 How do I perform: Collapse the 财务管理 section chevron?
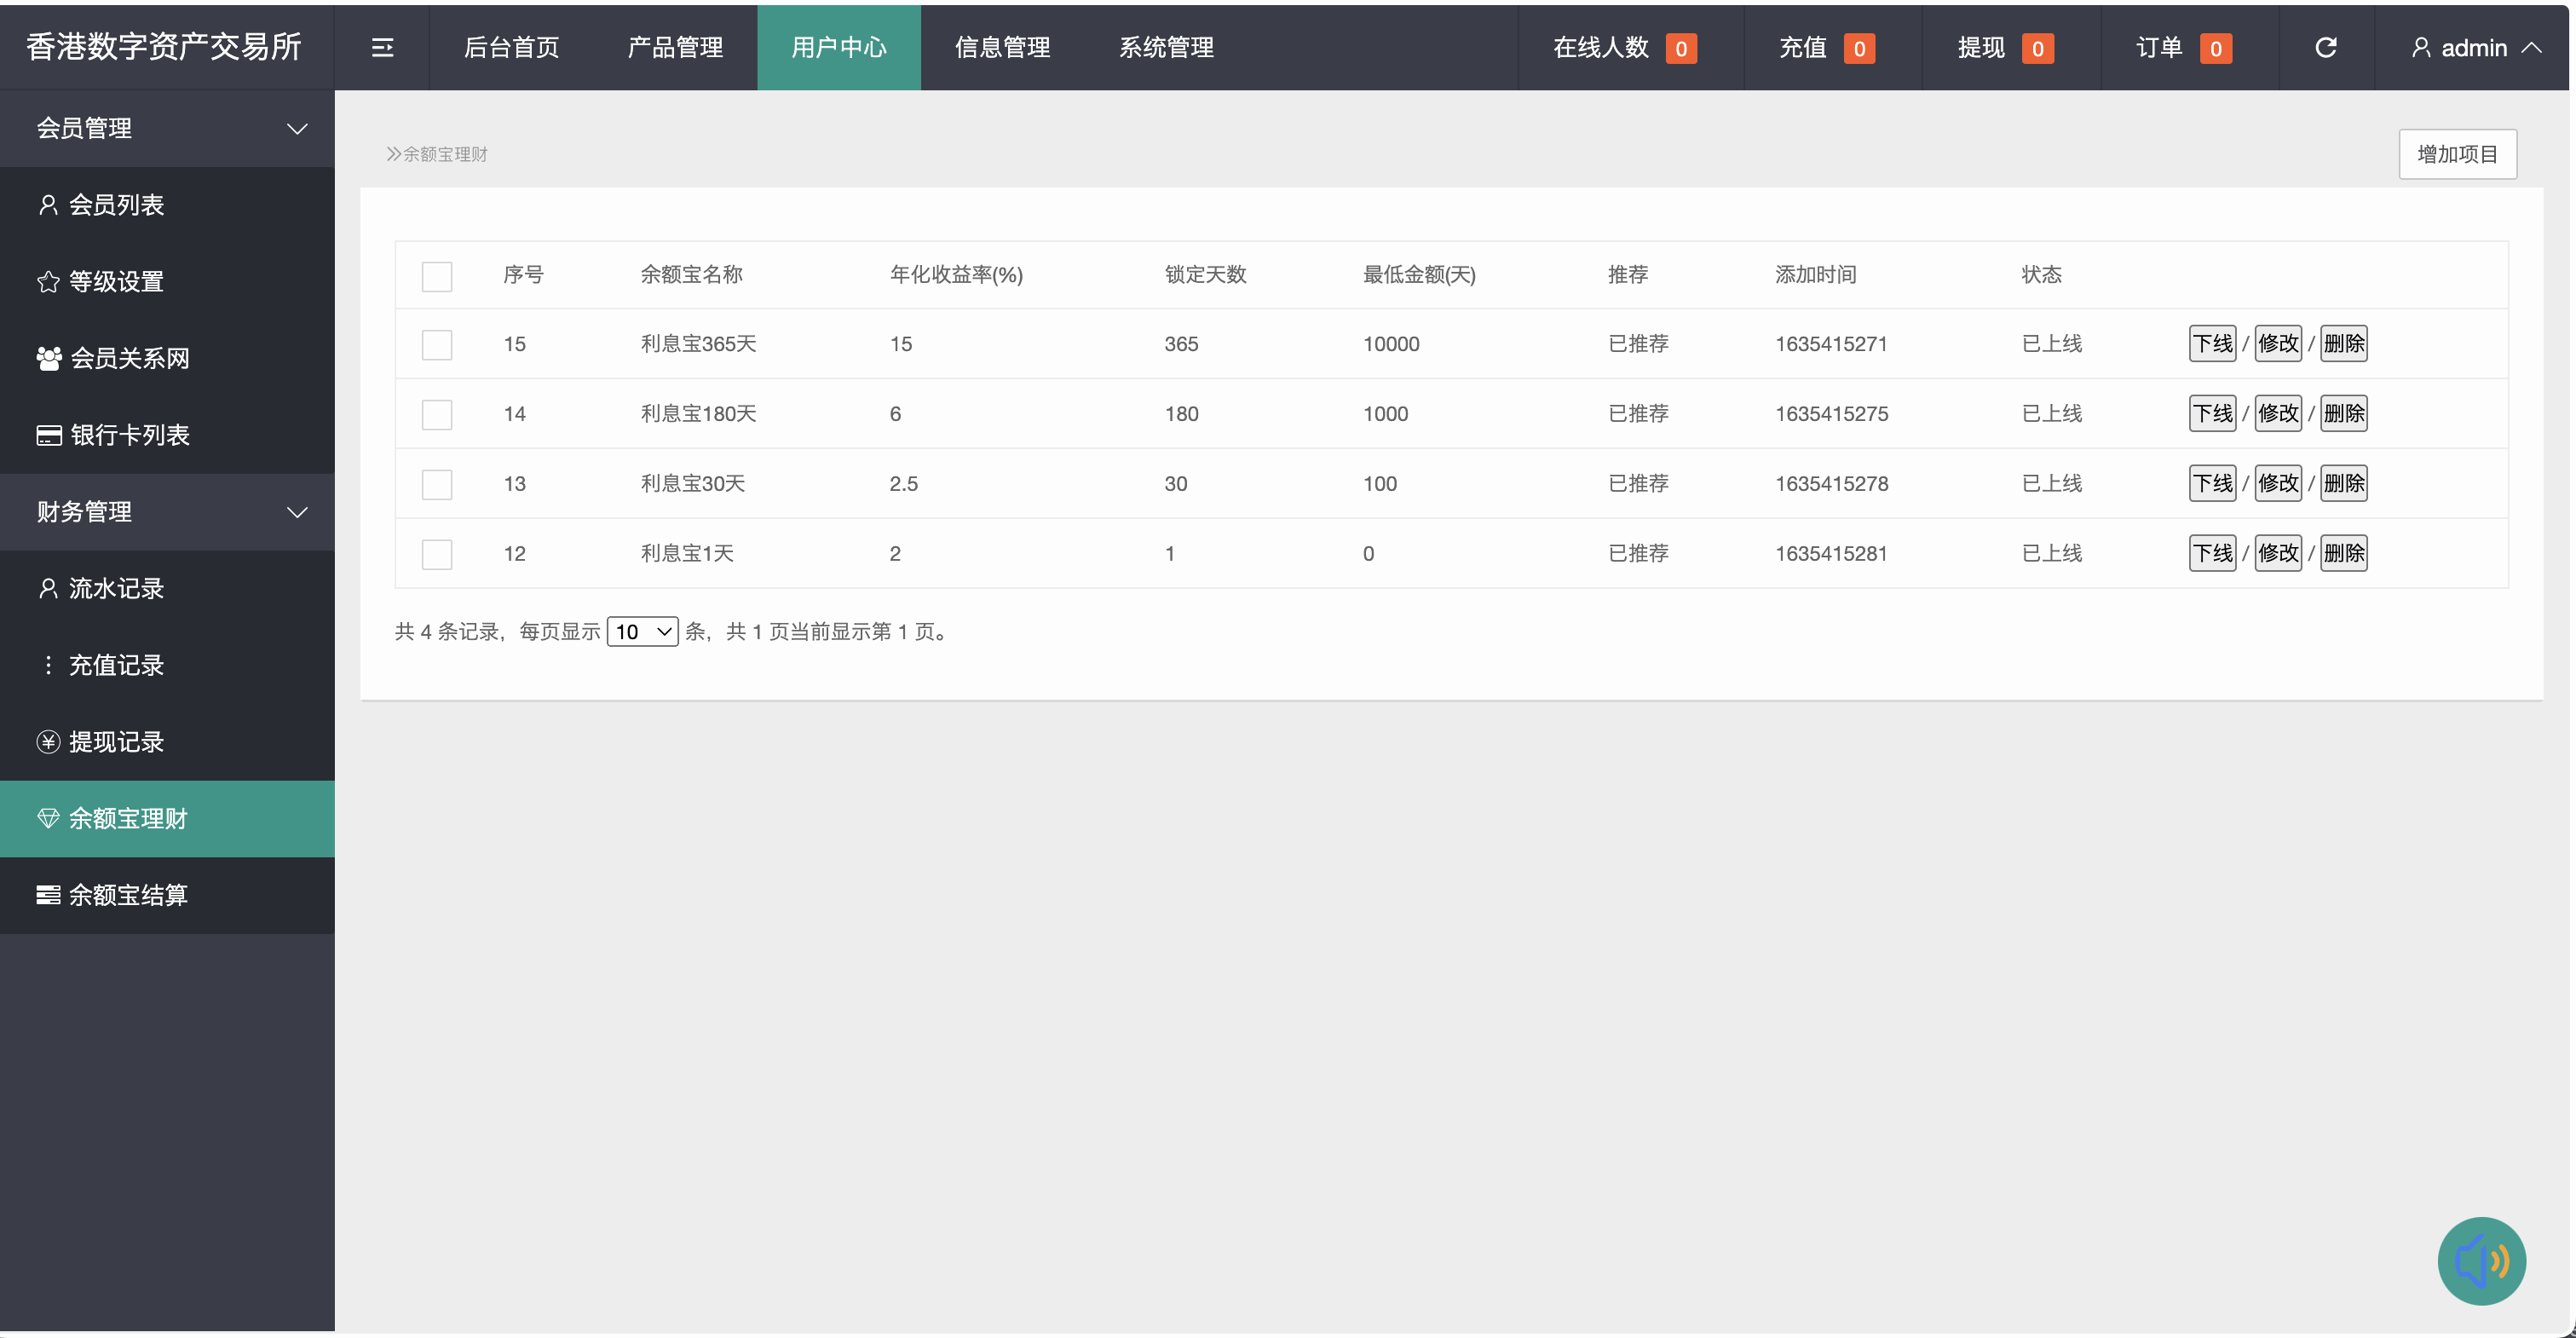(x=297, y=513)
